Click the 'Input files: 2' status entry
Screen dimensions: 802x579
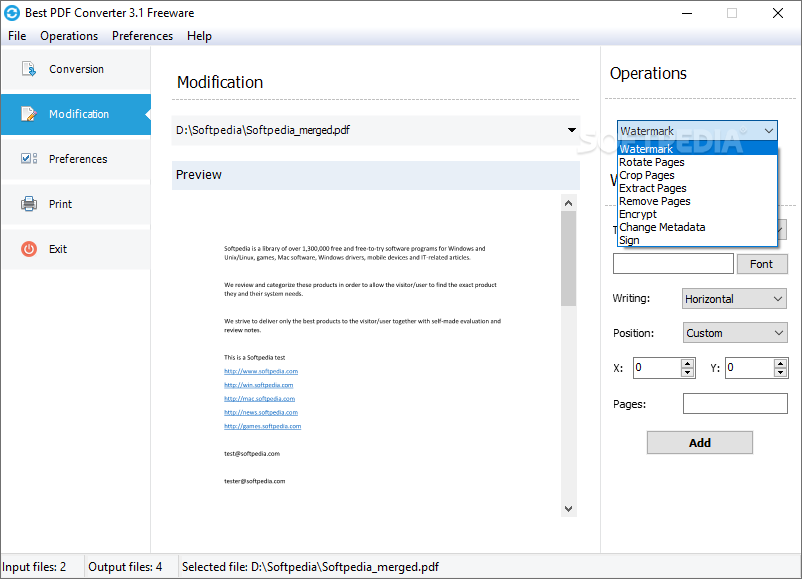(x=34, y=567)
